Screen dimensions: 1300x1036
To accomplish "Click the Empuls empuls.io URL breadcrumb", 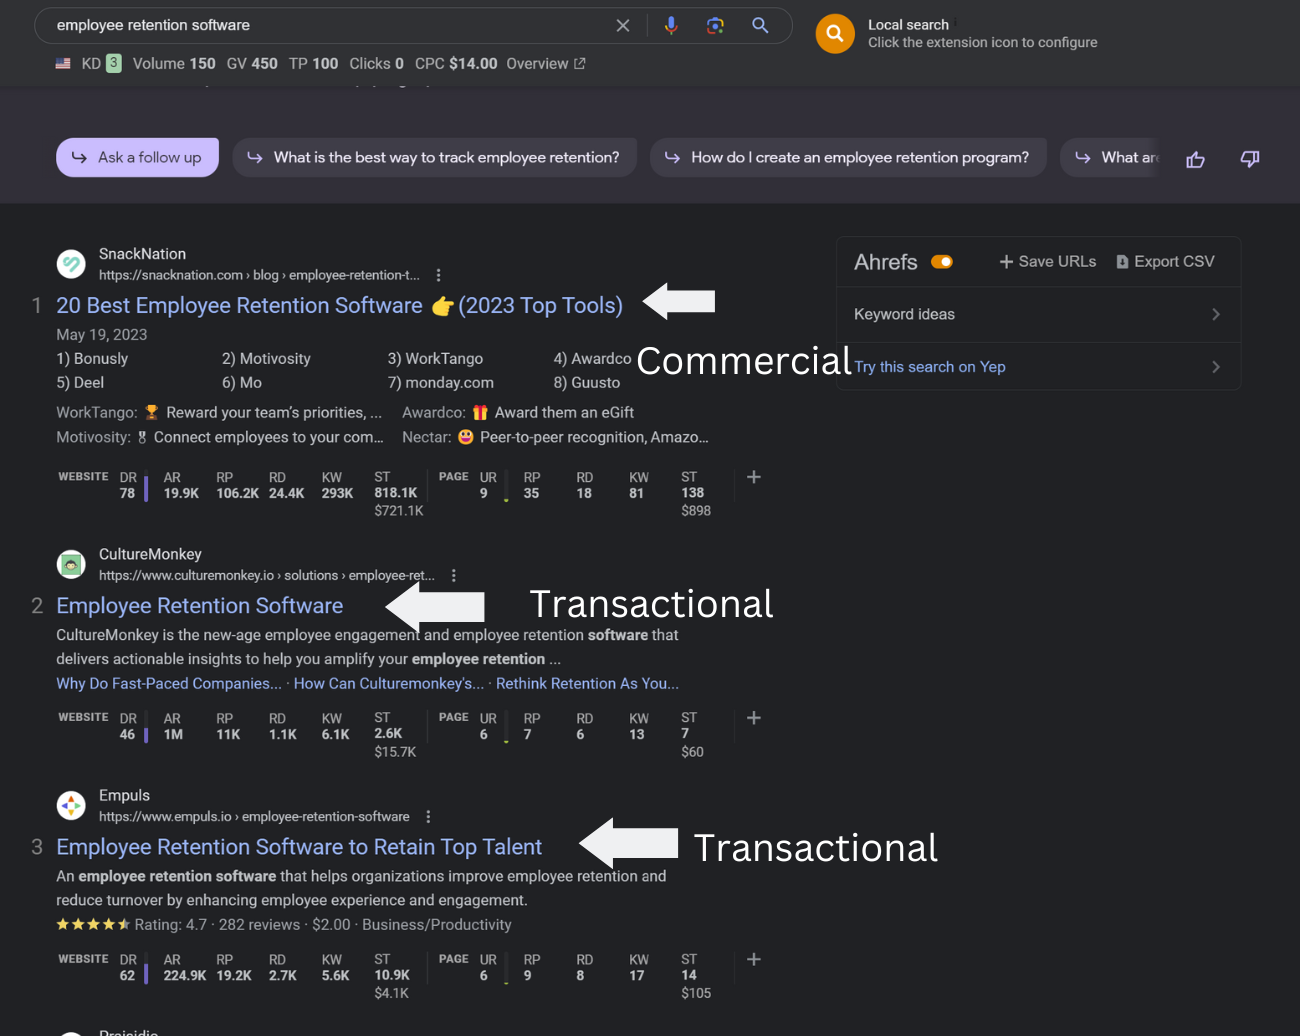I will point(254,816).
